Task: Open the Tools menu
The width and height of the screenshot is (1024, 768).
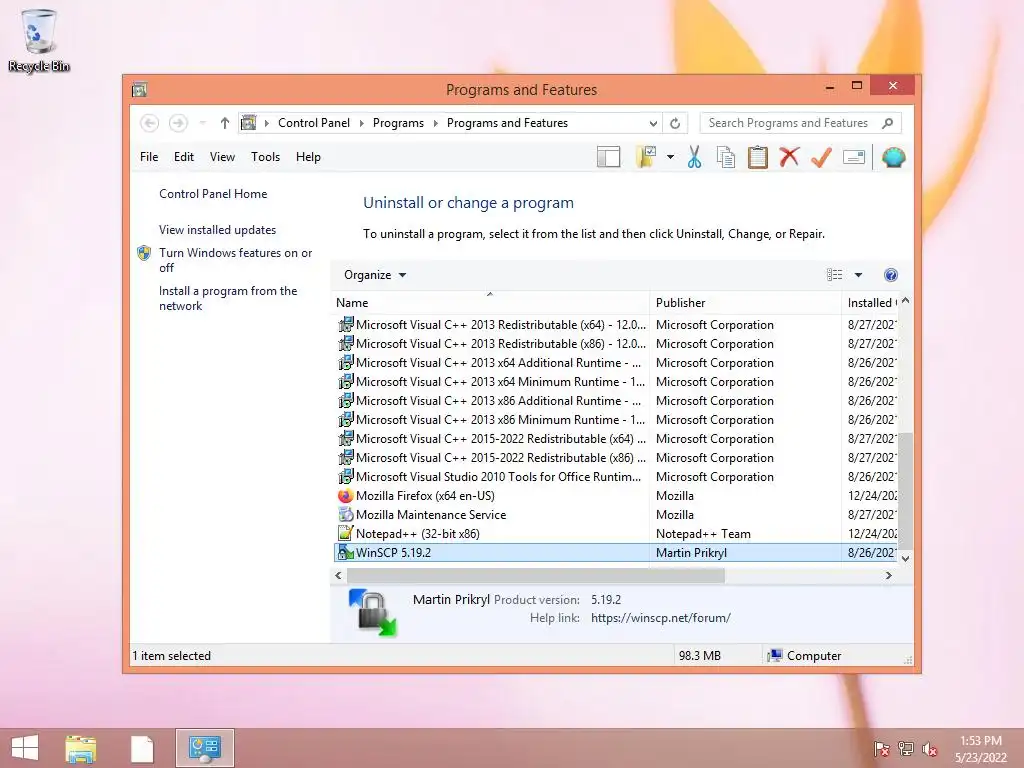Action: [265, 157]
